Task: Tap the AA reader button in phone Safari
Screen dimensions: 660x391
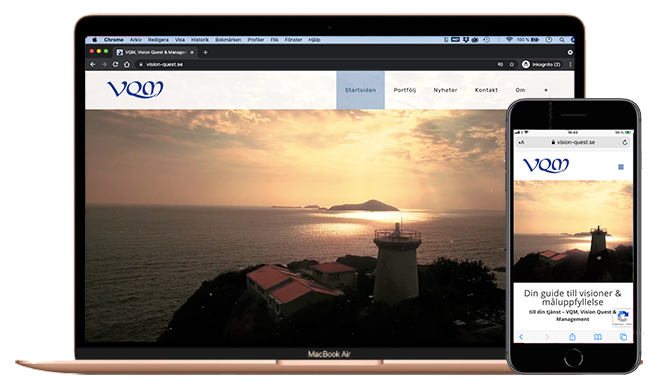Action: point(522,142)
